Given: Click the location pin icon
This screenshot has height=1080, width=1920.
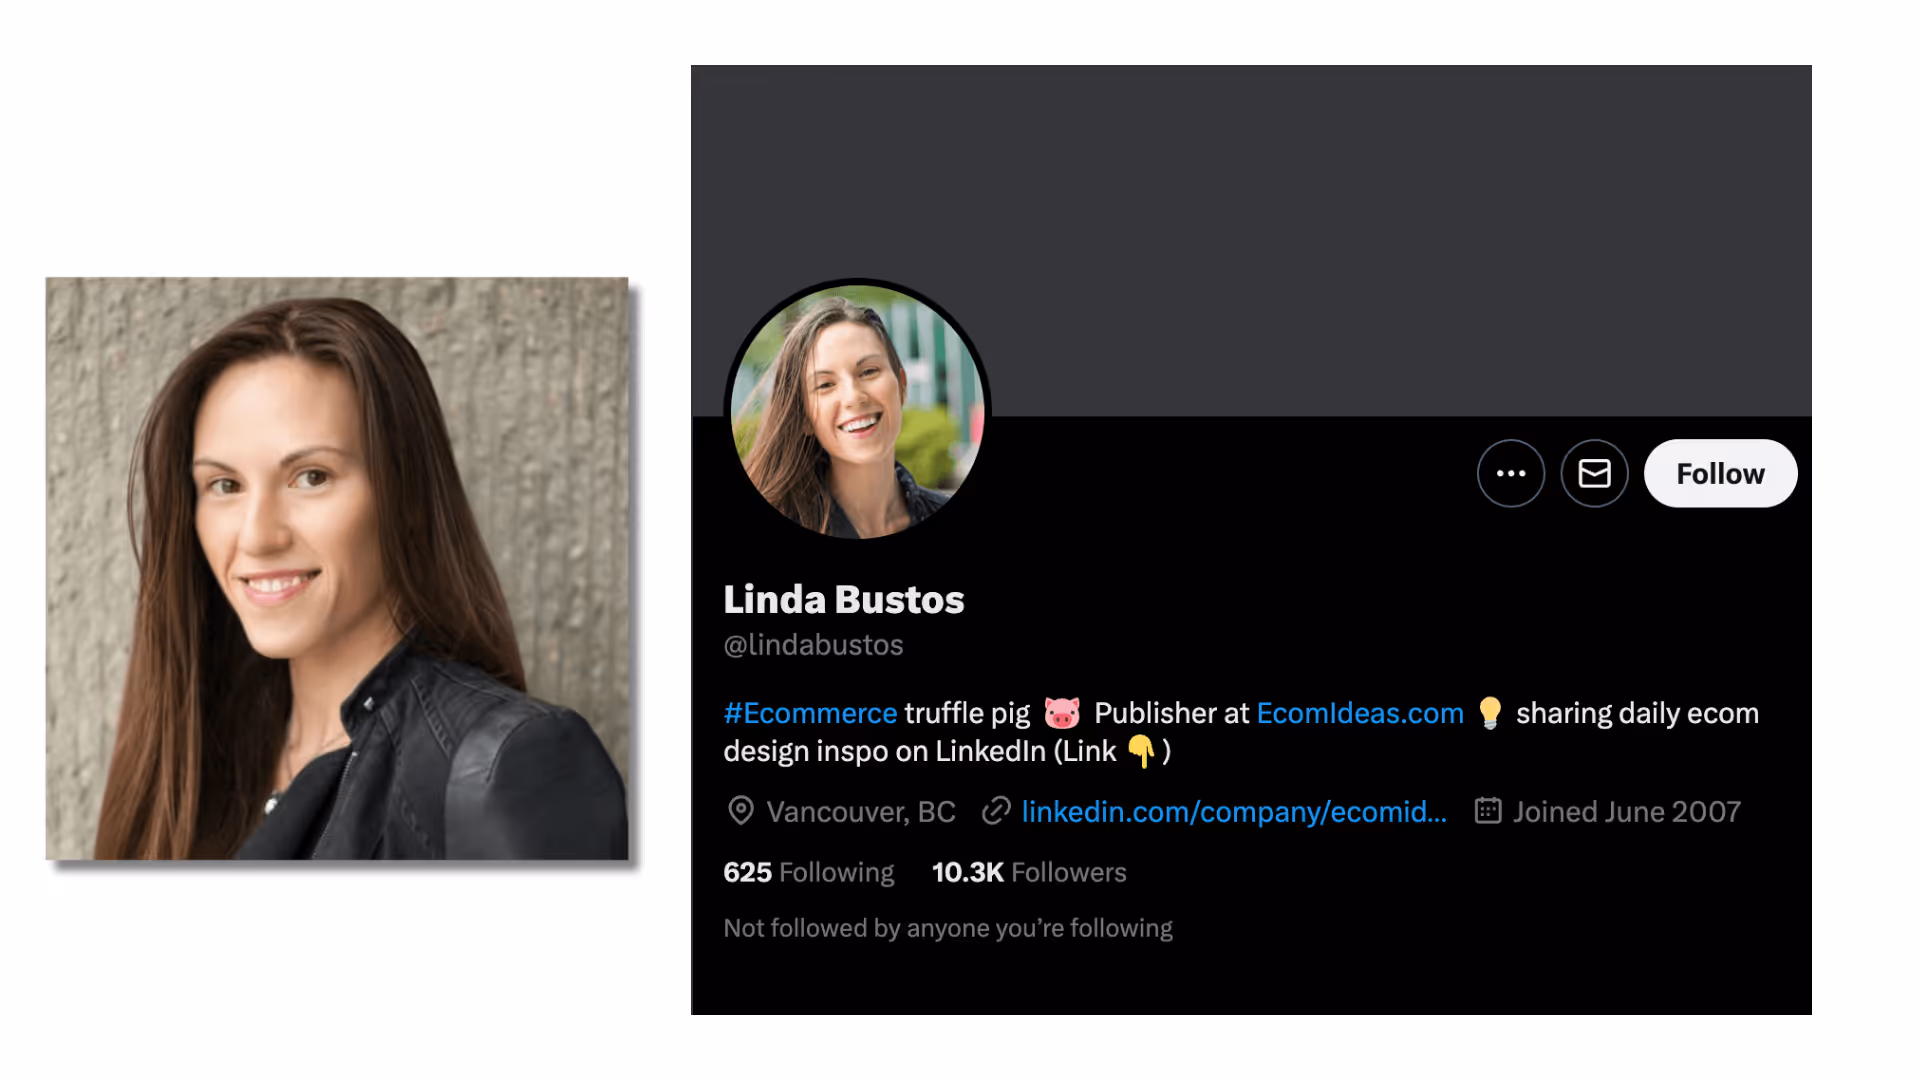Looking at the screenshot, I should [740, 811].
